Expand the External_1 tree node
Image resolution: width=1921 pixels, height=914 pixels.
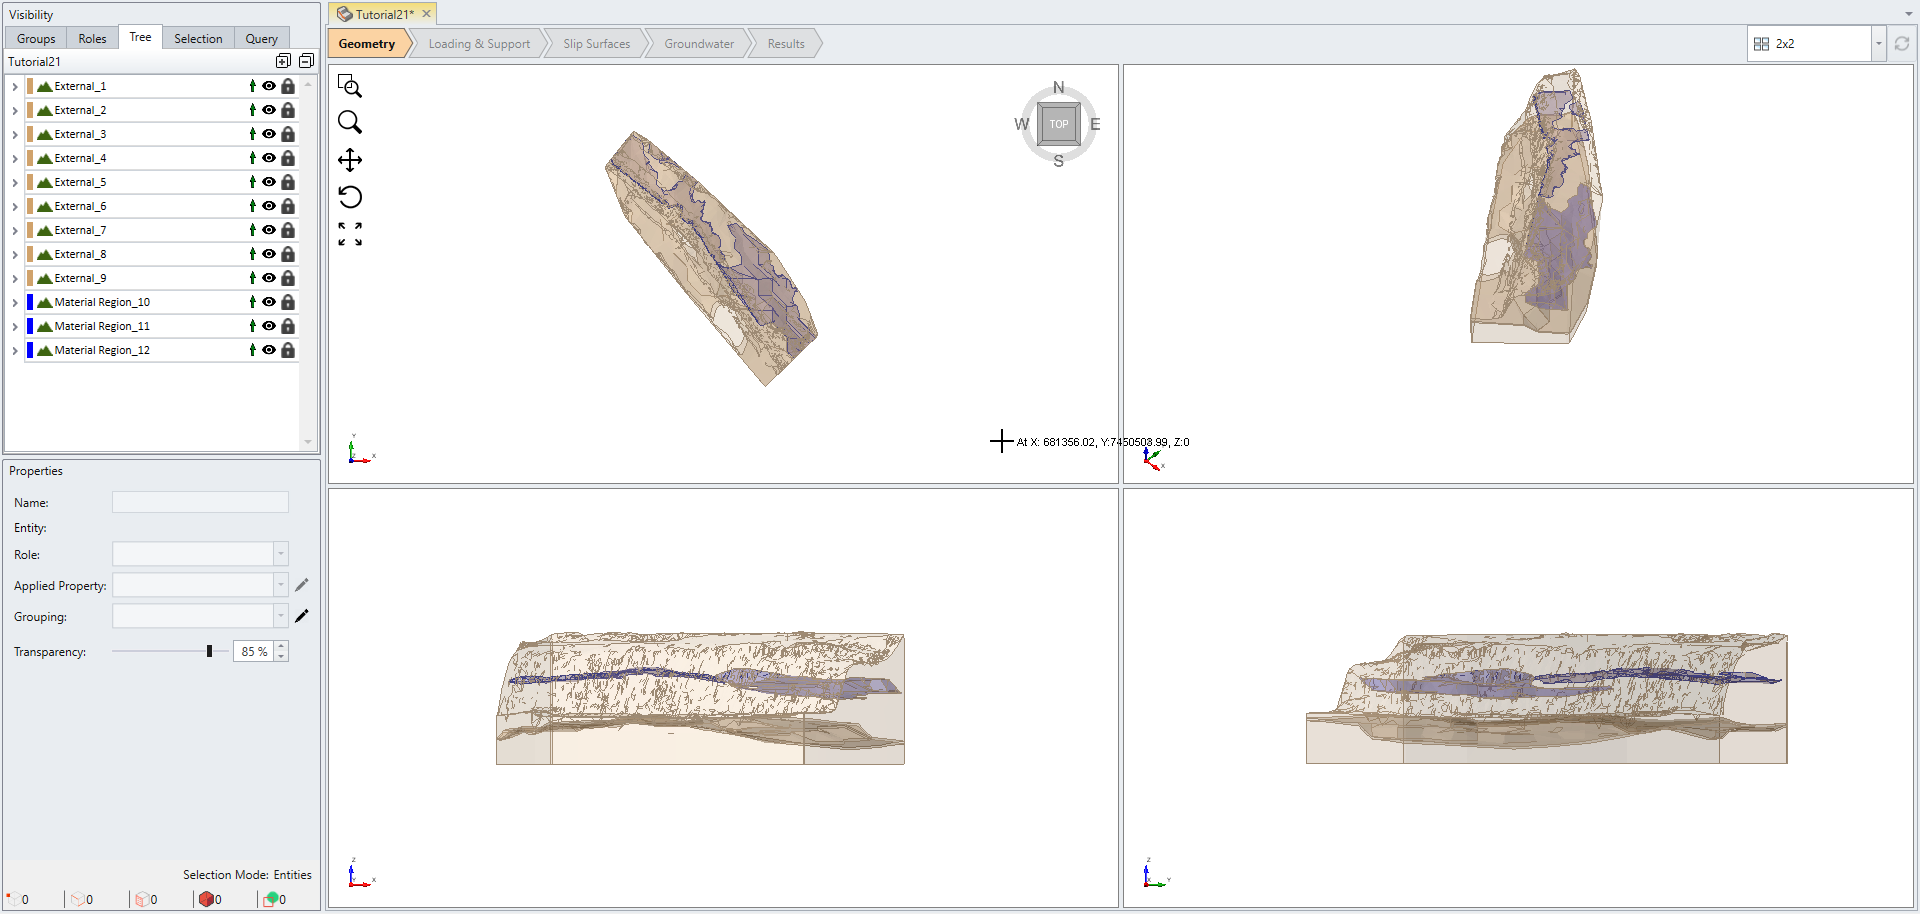(x=14, y=86)
